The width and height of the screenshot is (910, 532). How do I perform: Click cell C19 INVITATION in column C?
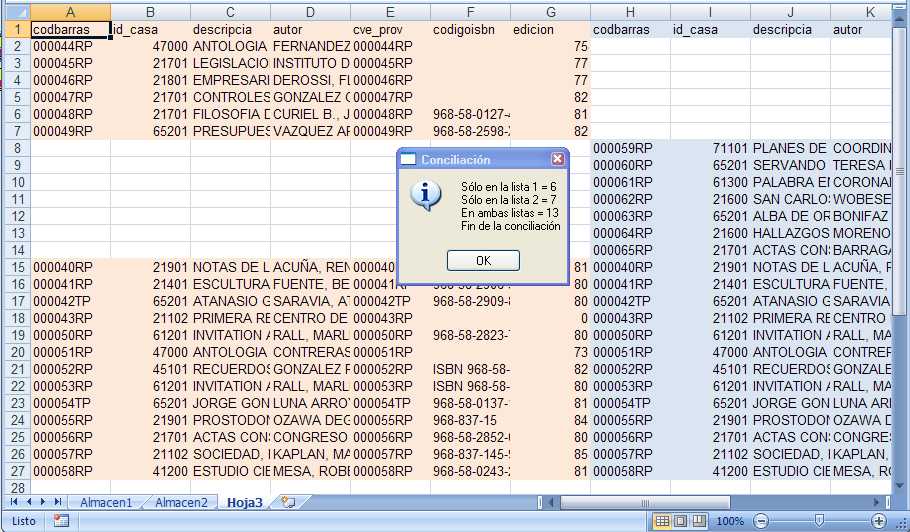230,335
